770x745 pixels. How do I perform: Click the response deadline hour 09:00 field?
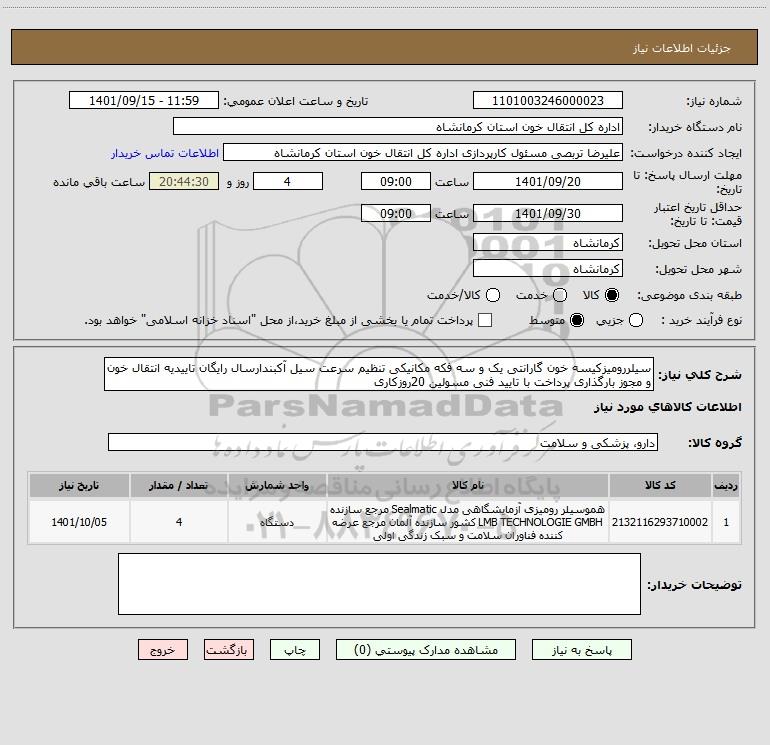396,181
